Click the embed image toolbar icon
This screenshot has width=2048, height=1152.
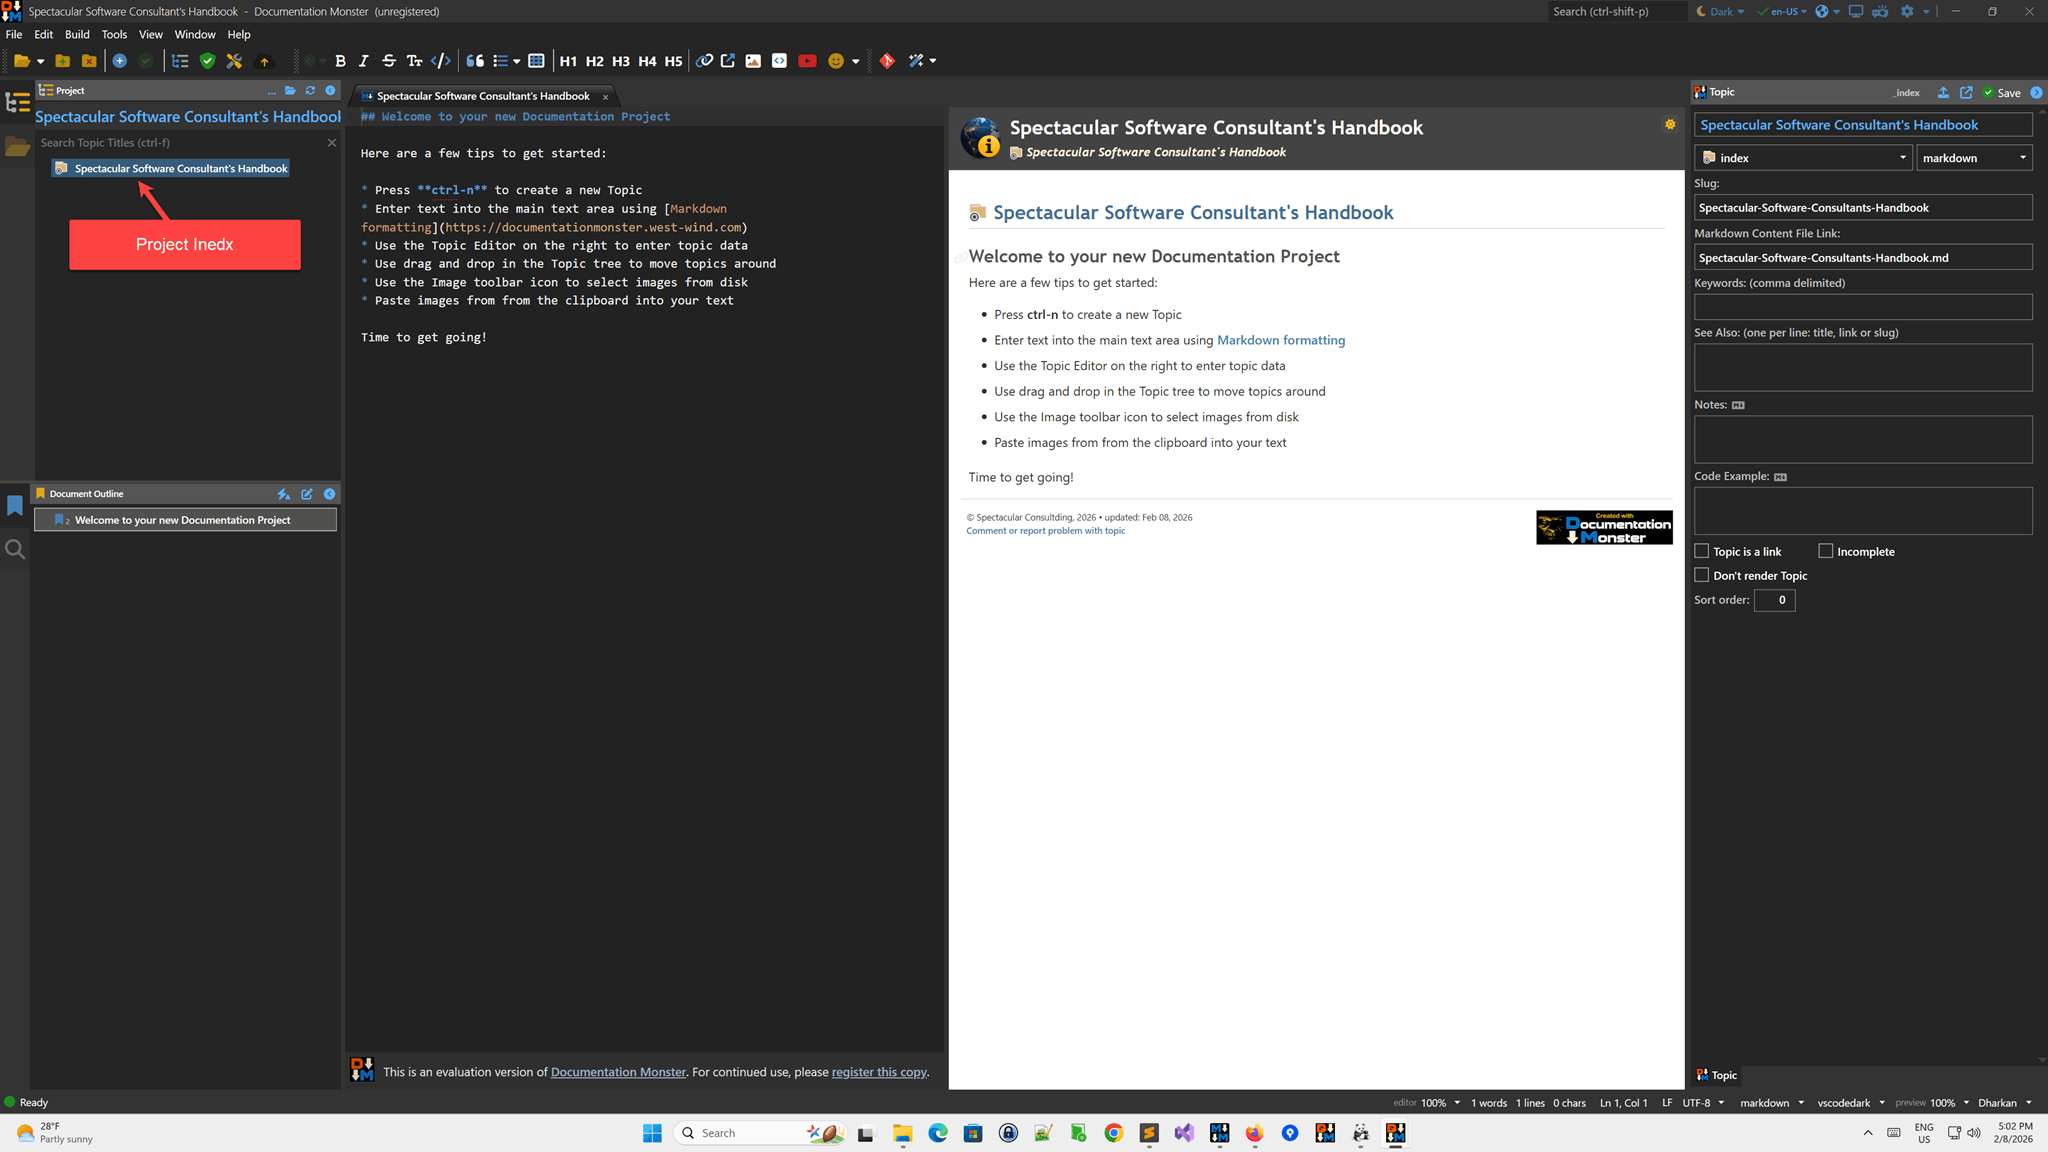(x=753, y=61)
